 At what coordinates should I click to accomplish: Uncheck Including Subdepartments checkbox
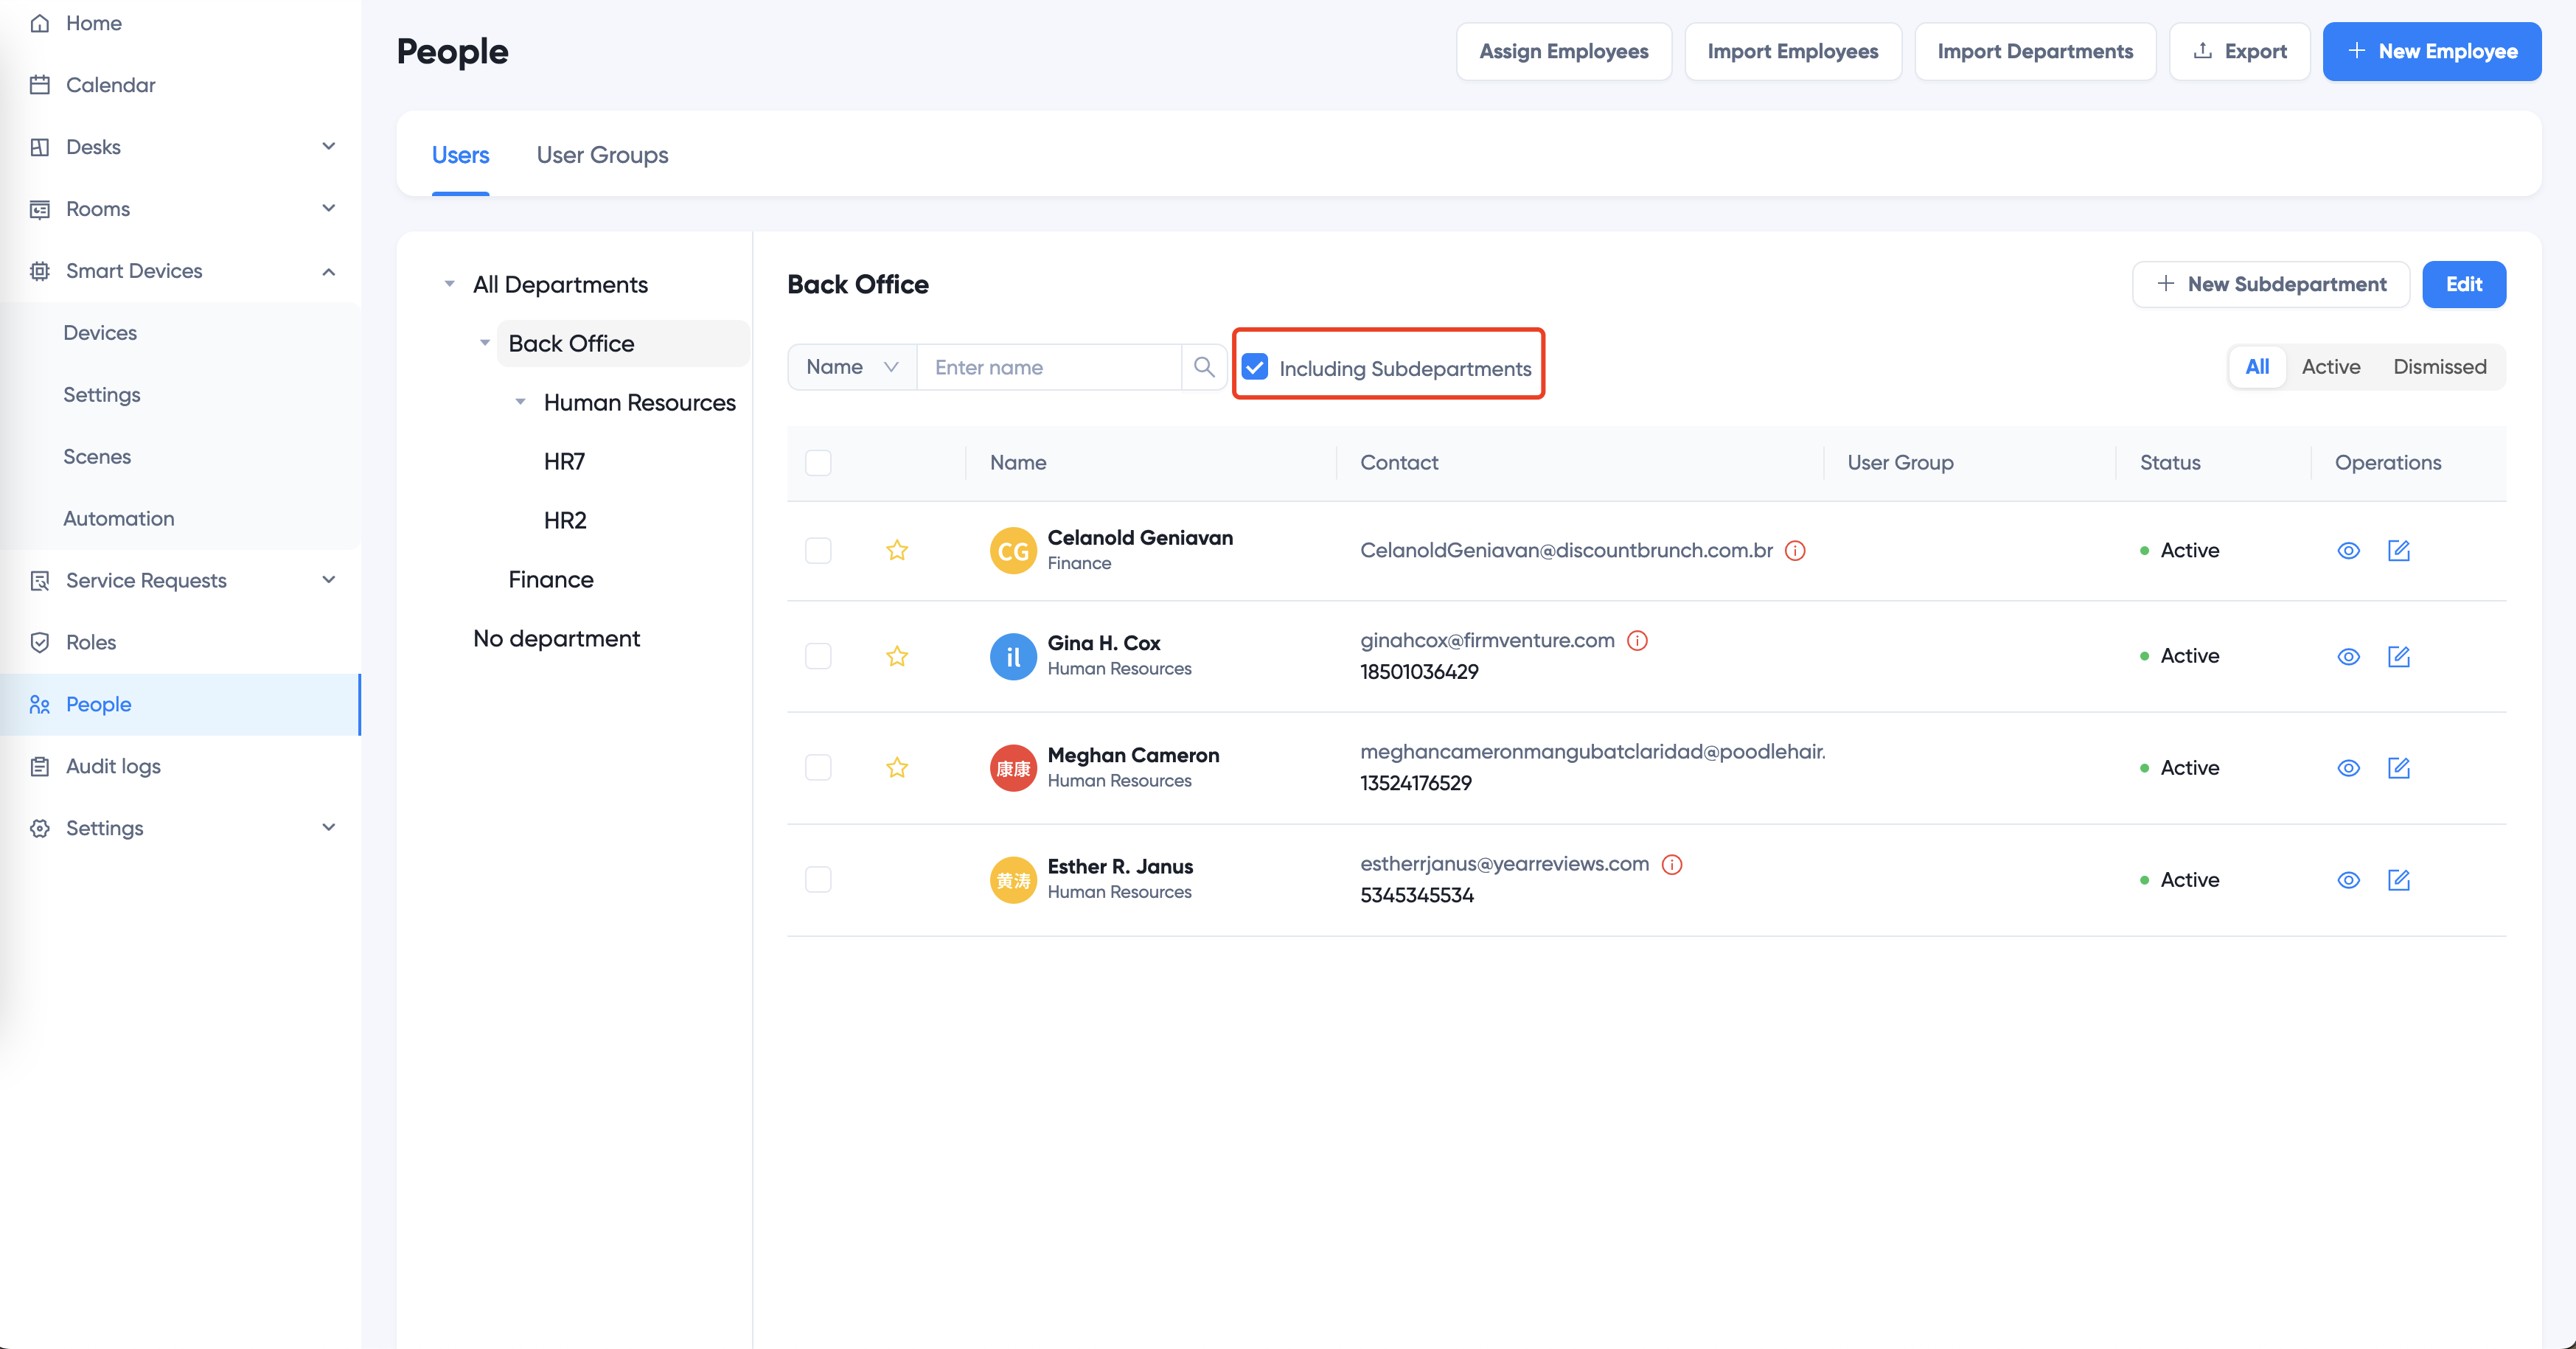pyautogui.click(x=1255, y=367)
